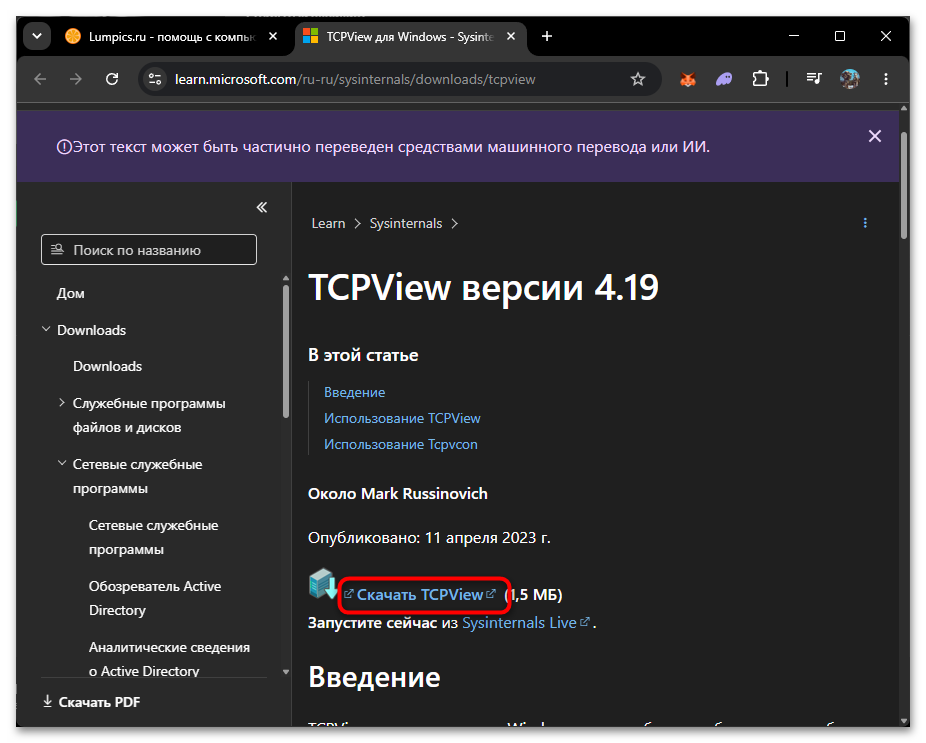
Task: Open Аналитические сведения о Active Directory
Action: [169, 659]
